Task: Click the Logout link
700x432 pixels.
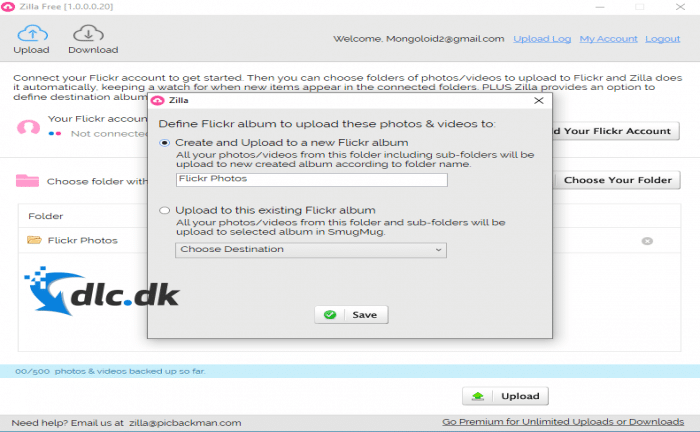Action: point(662,39)
